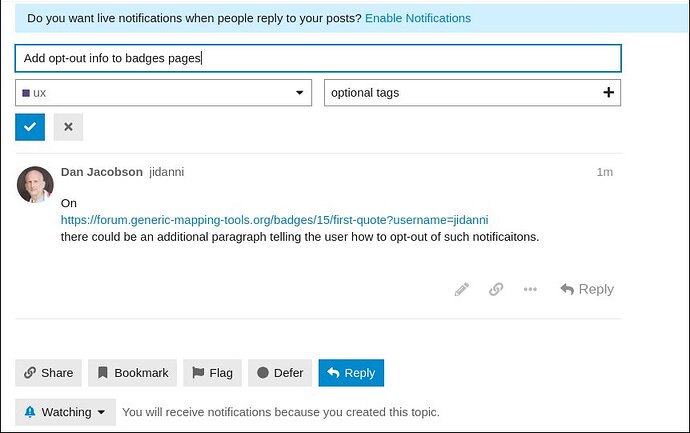Expand the optional tags selector
This screenshot has height=433, width=690.
coord(472,93)
